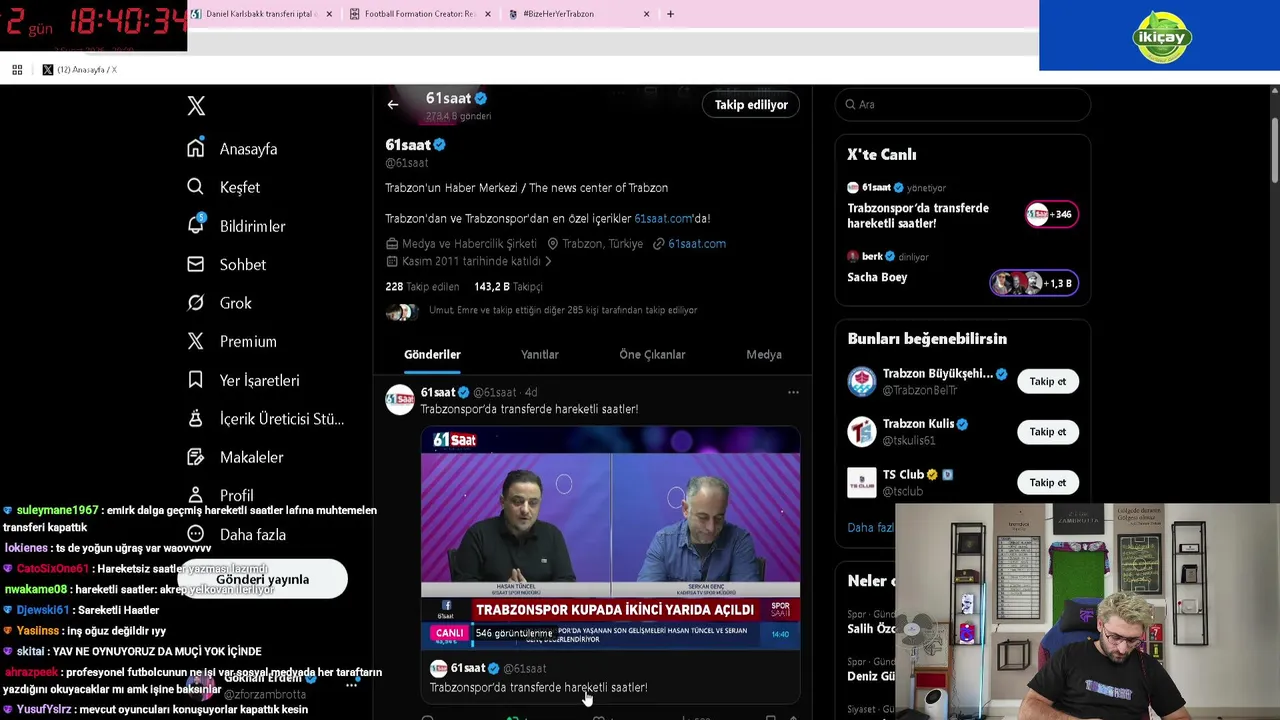Click Daha fazla göster link under suggestions
The width and height of the screenshot is (1280, 720).
(x=871, y=527)
